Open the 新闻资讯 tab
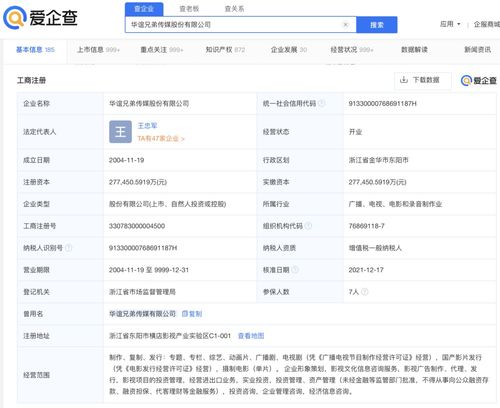This screenshot has height=408, width=500. [478, 50]
